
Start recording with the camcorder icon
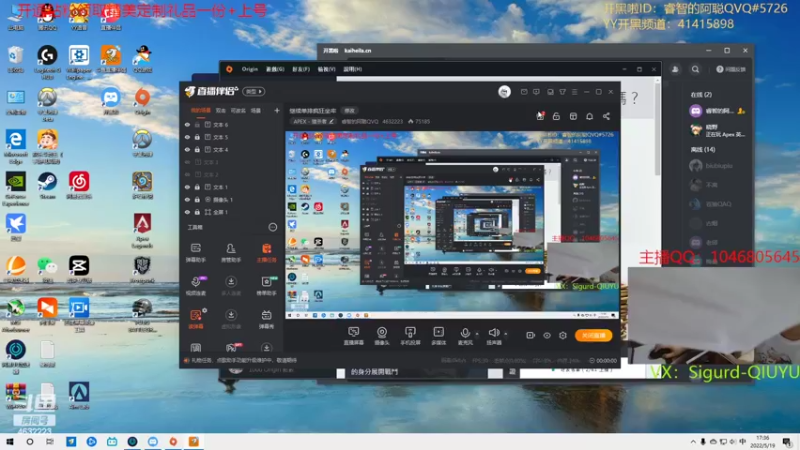pos(531,335)
